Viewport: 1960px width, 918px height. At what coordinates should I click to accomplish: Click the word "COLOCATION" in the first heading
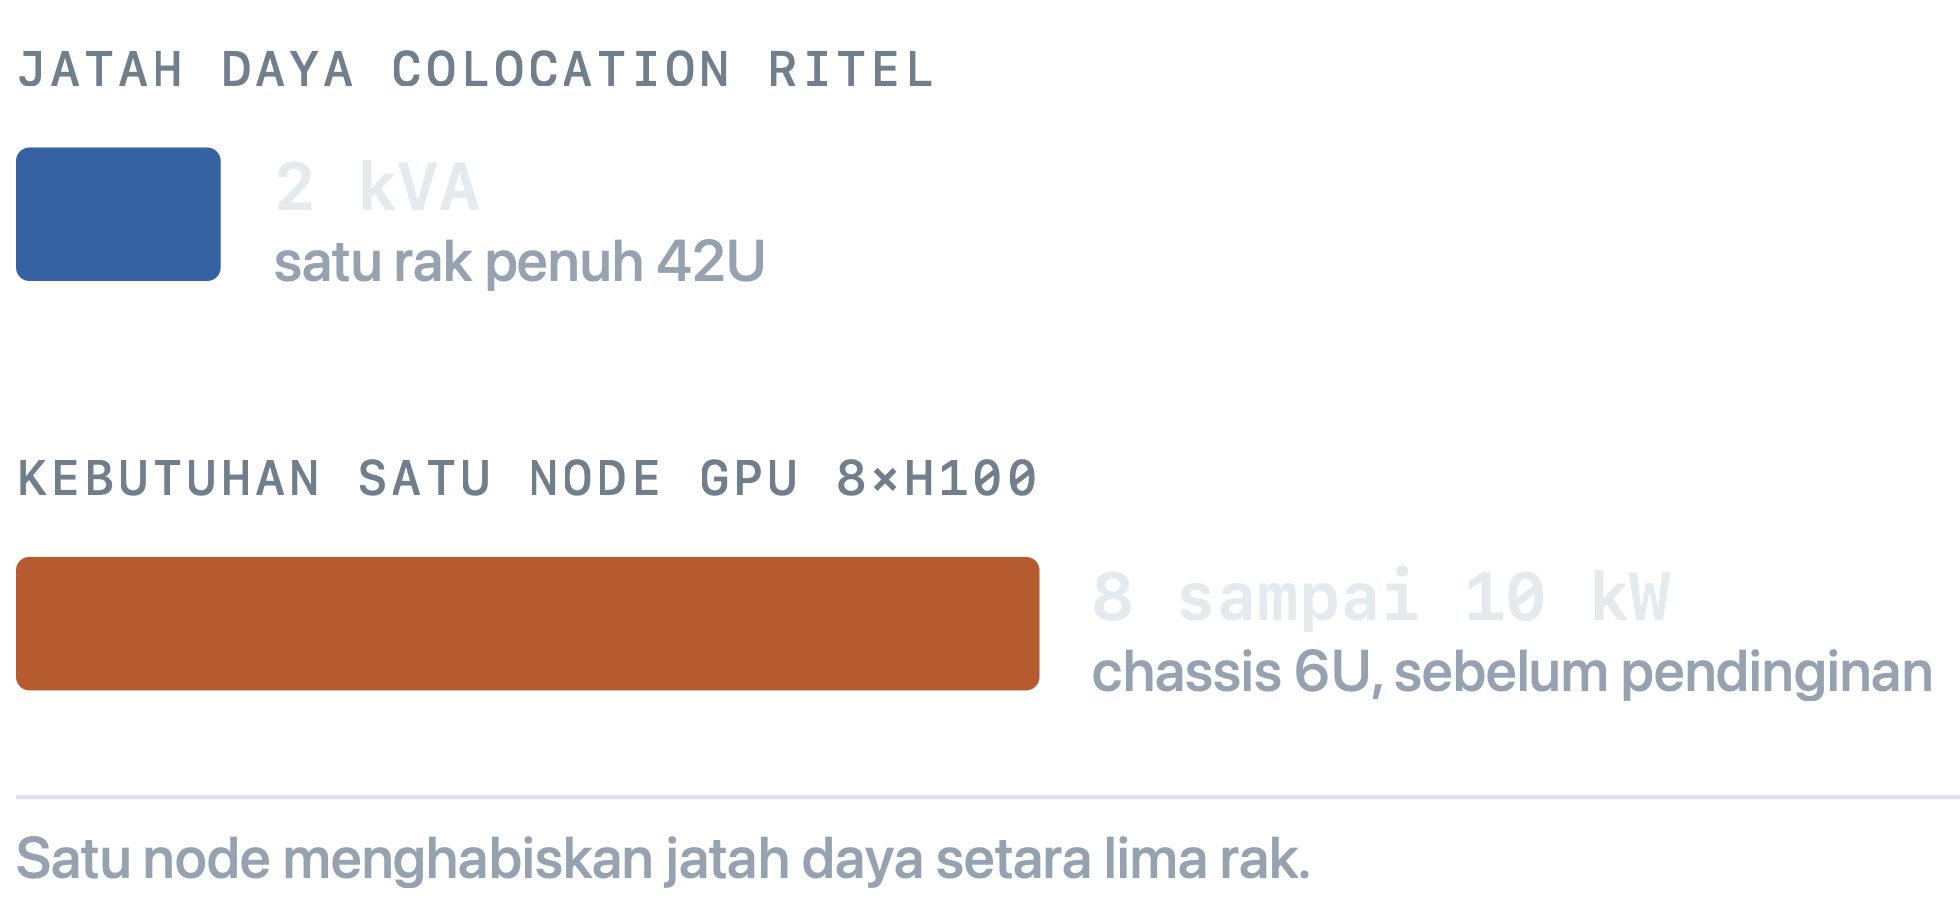click(561, 70)
